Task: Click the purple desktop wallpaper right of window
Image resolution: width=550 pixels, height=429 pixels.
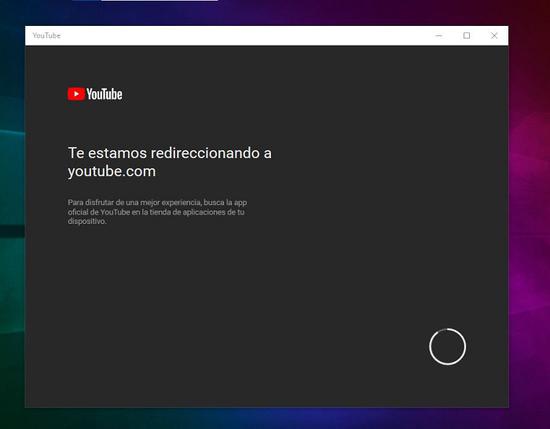Action: point(529,210)
